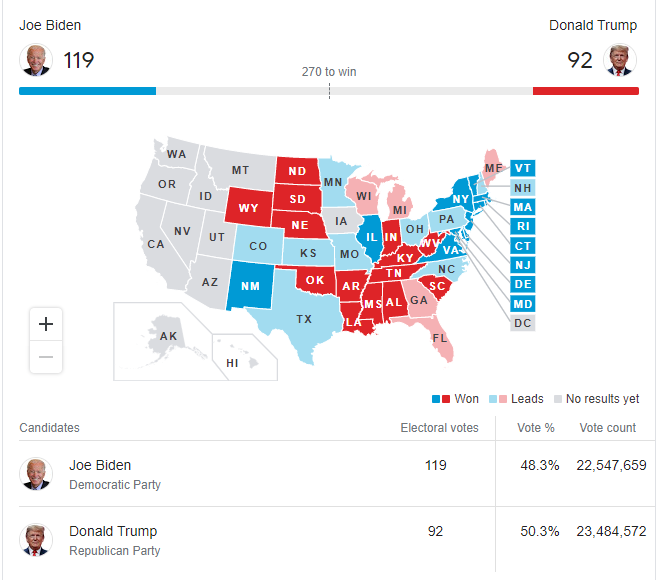Image resolution: width=659 pixels, height=580 pixels.
Task: Click Texas on the electoral map
Action: [x=303, y=319]
